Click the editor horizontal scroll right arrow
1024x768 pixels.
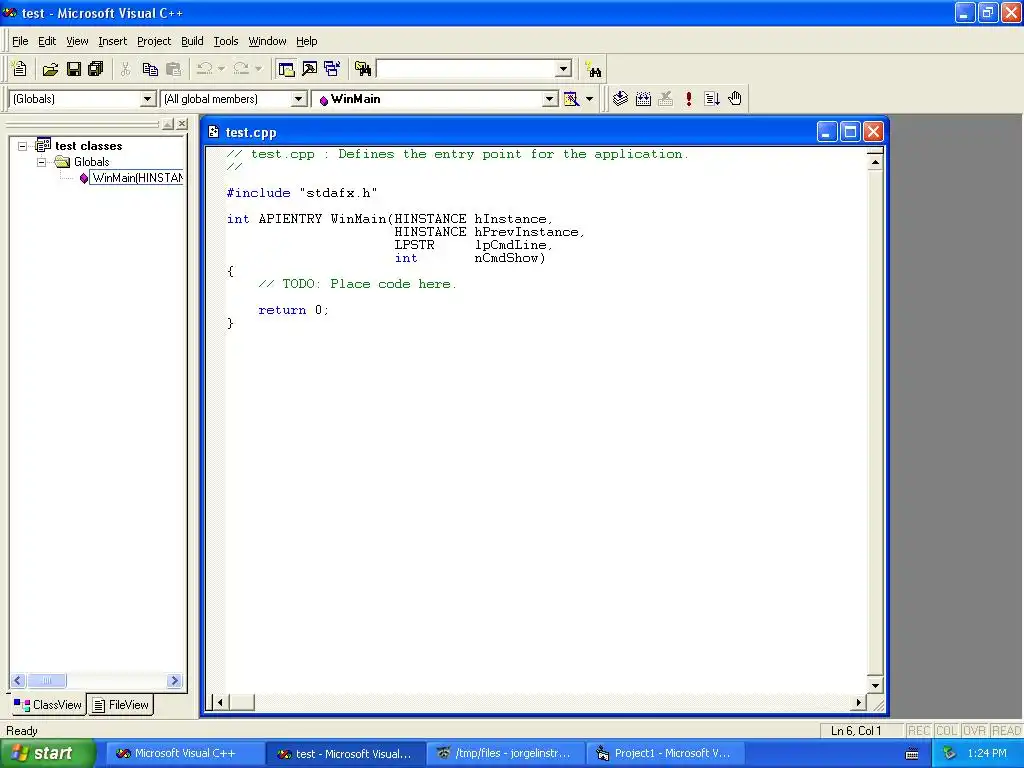click(859, 703)
